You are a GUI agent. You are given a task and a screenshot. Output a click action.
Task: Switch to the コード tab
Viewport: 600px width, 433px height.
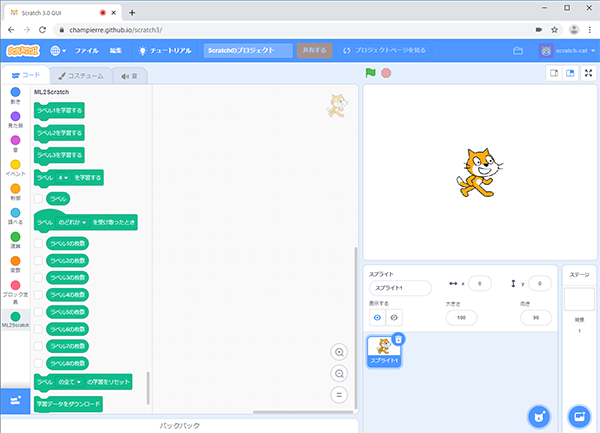point(26,75)
